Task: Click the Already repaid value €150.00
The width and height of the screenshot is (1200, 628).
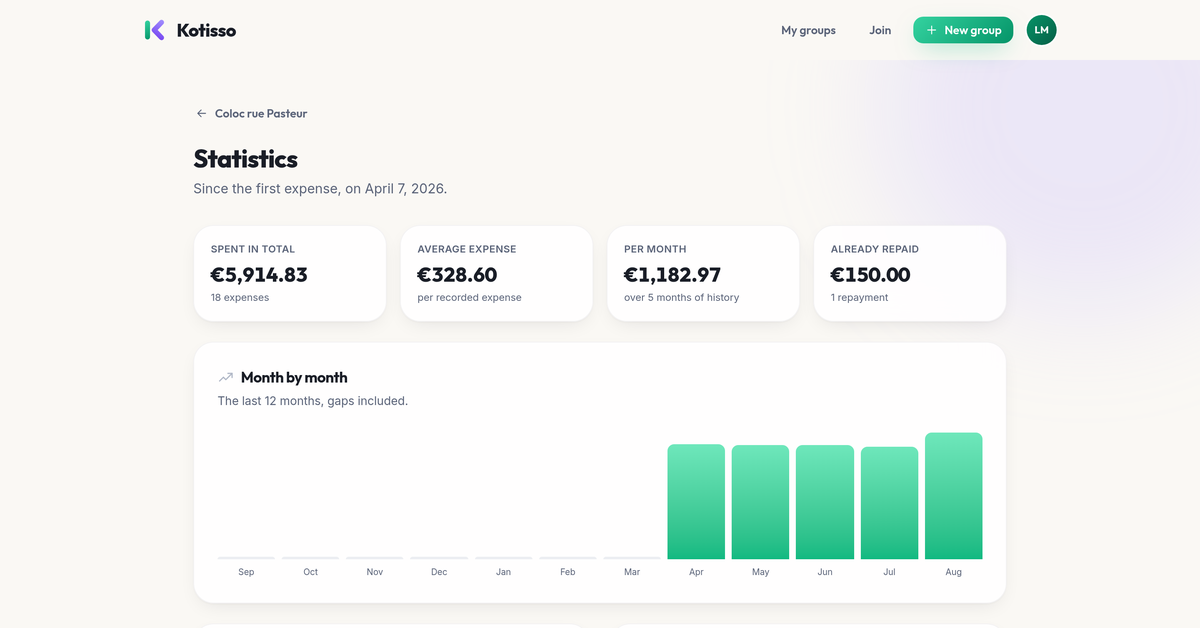Action: pos(870,274)
